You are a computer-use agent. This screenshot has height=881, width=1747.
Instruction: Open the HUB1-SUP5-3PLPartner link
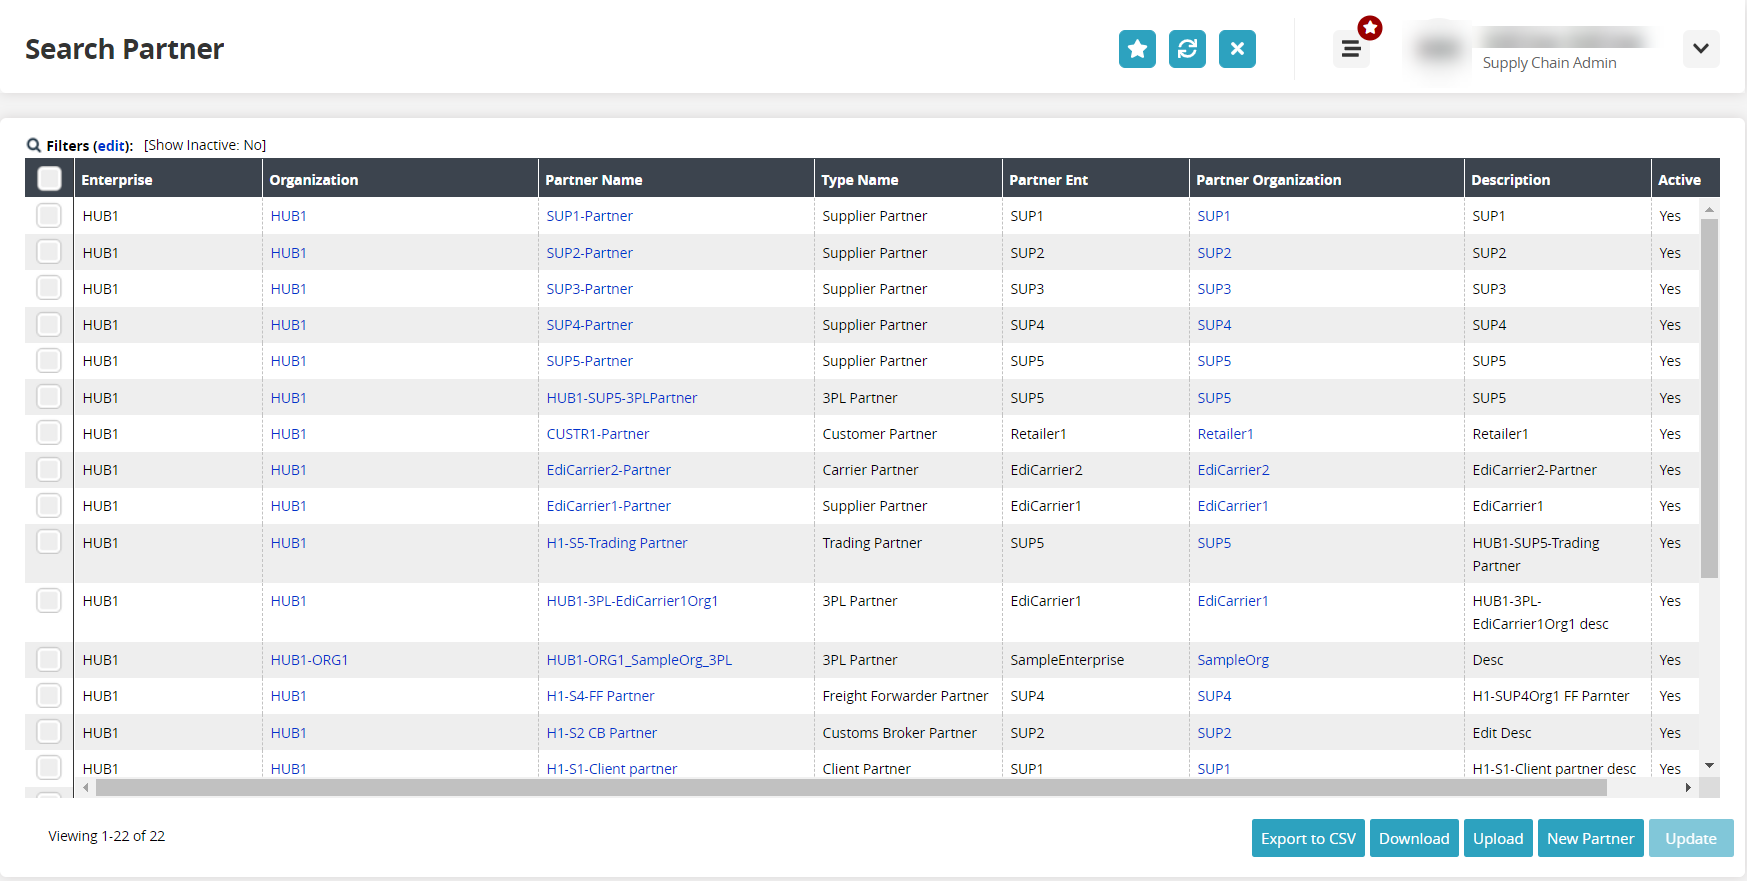(622, 398)
